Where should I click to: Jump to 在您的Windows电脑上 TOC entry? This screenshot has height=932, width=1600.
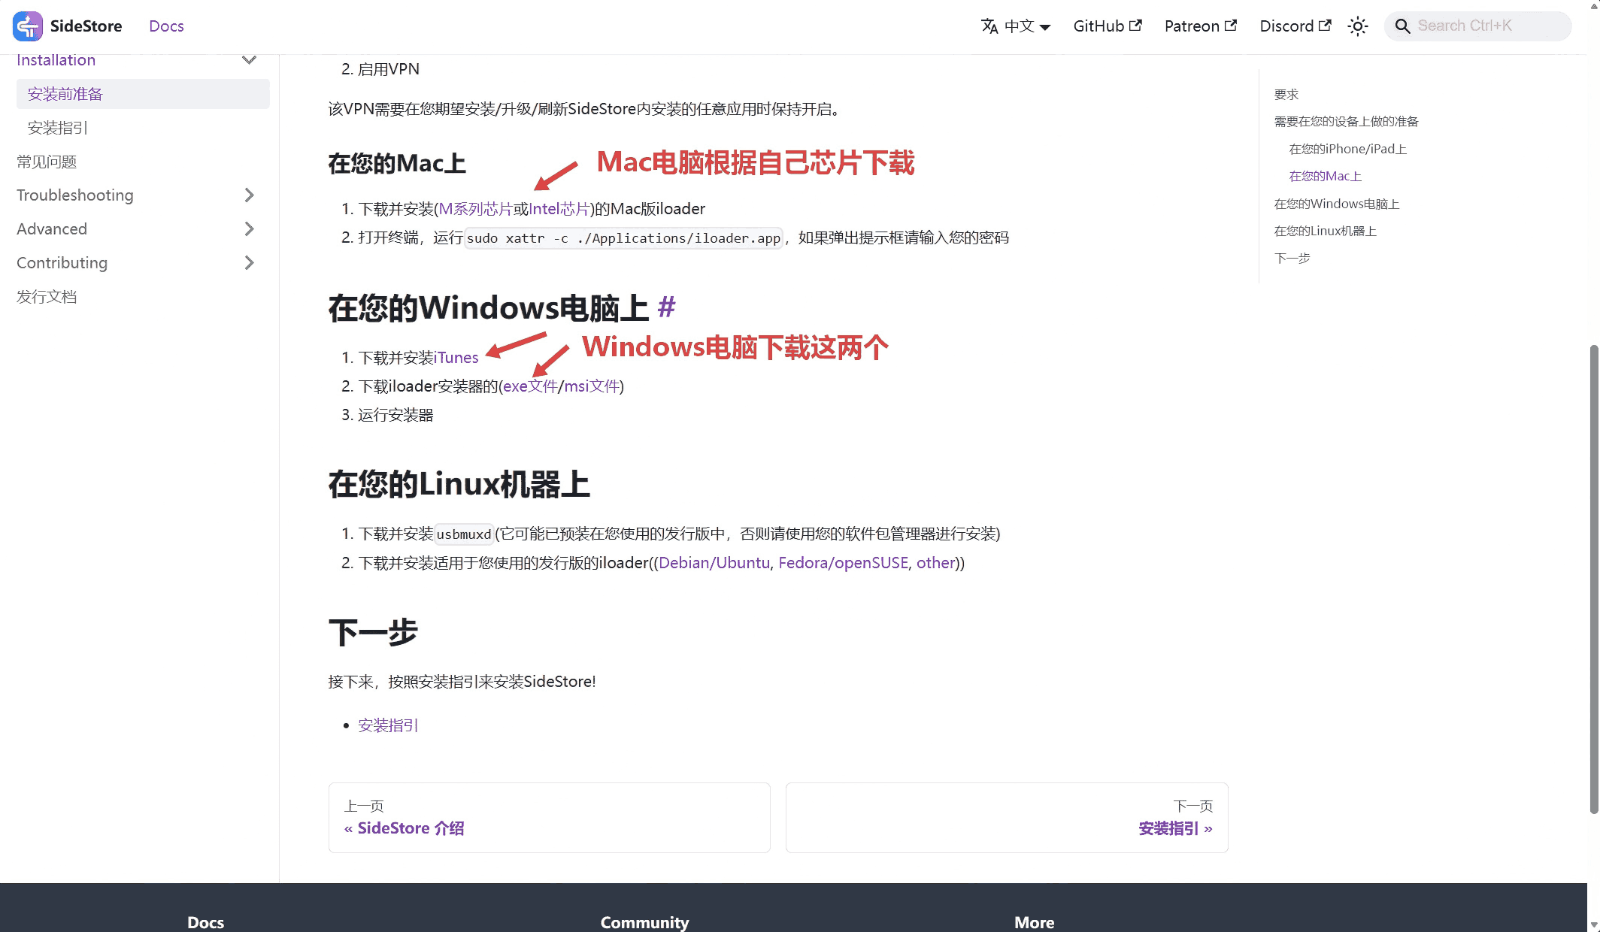(1337, 204)
